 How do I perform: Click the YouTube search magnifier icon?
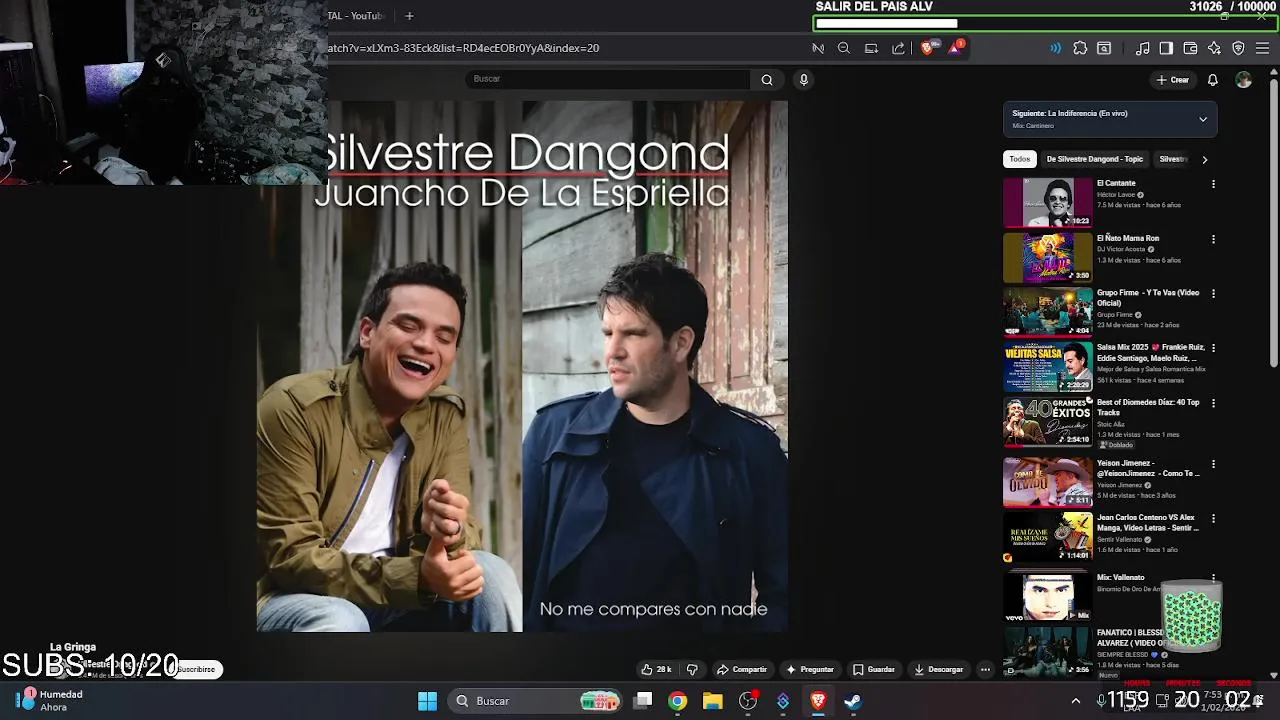coord(767,80)
